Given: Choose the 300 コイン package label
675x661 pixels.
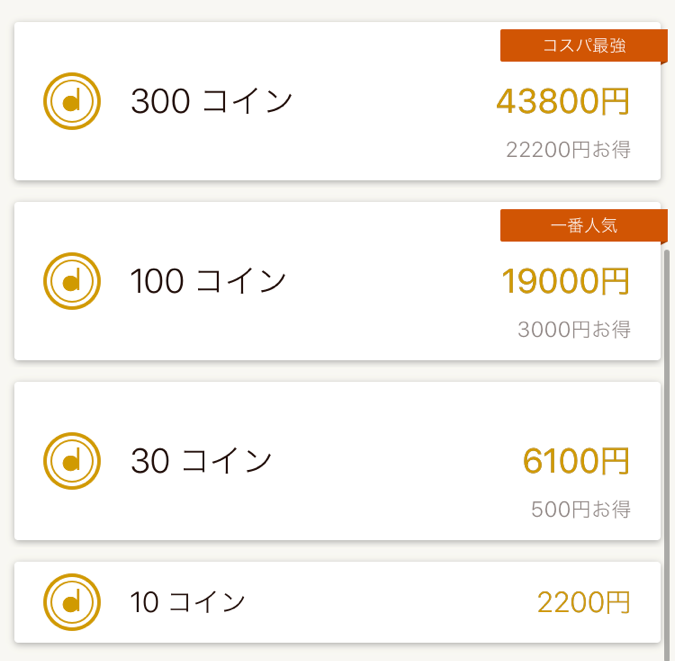Looking at the screenshot, I should pos(211,101).
